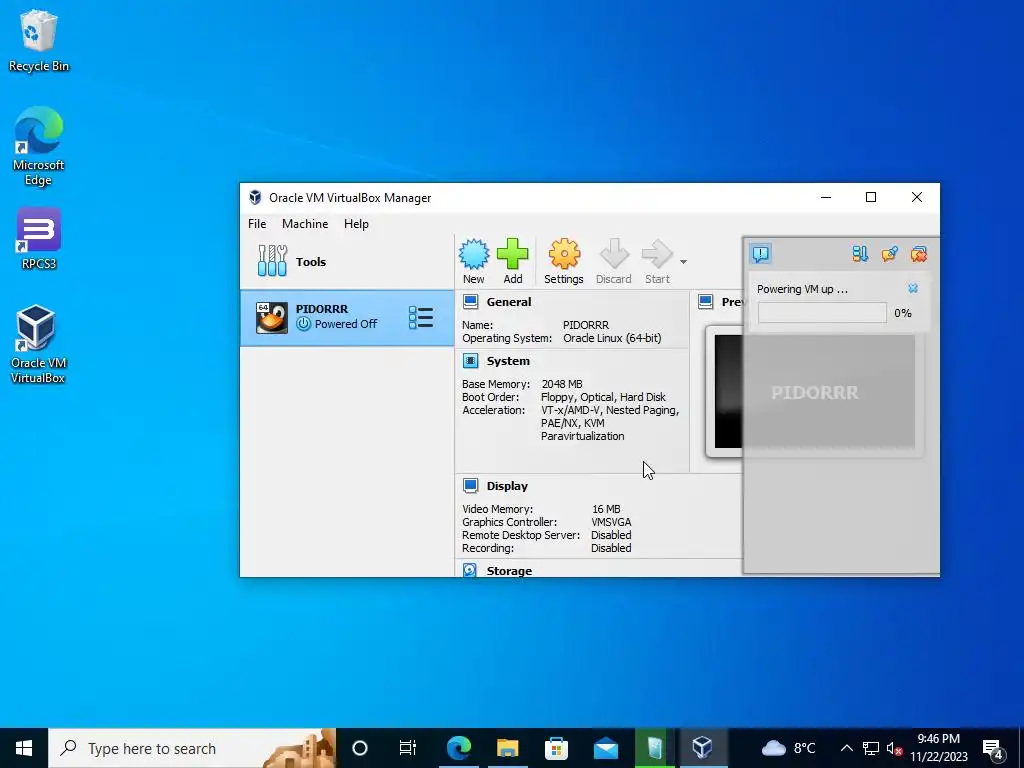Image resolution: width=1024 pixels, height=768 pixels.
Task: Open File Explorer from the taskbar
Action: [507, 748]
